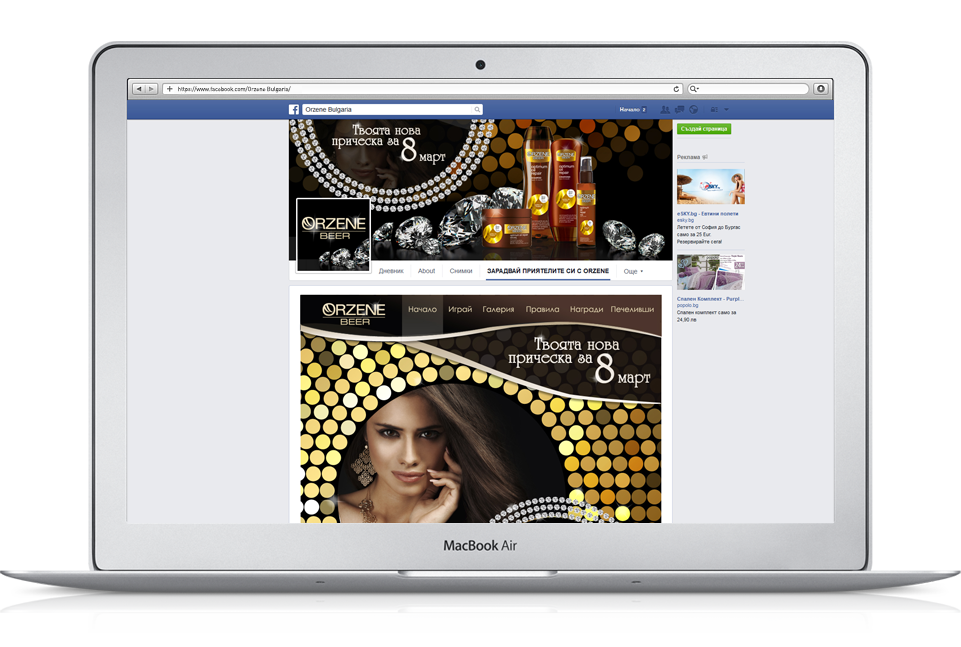961x647 pixels.
Task: Click Facebook search box with Orzene Bulgaria
Action: (392, 110)
